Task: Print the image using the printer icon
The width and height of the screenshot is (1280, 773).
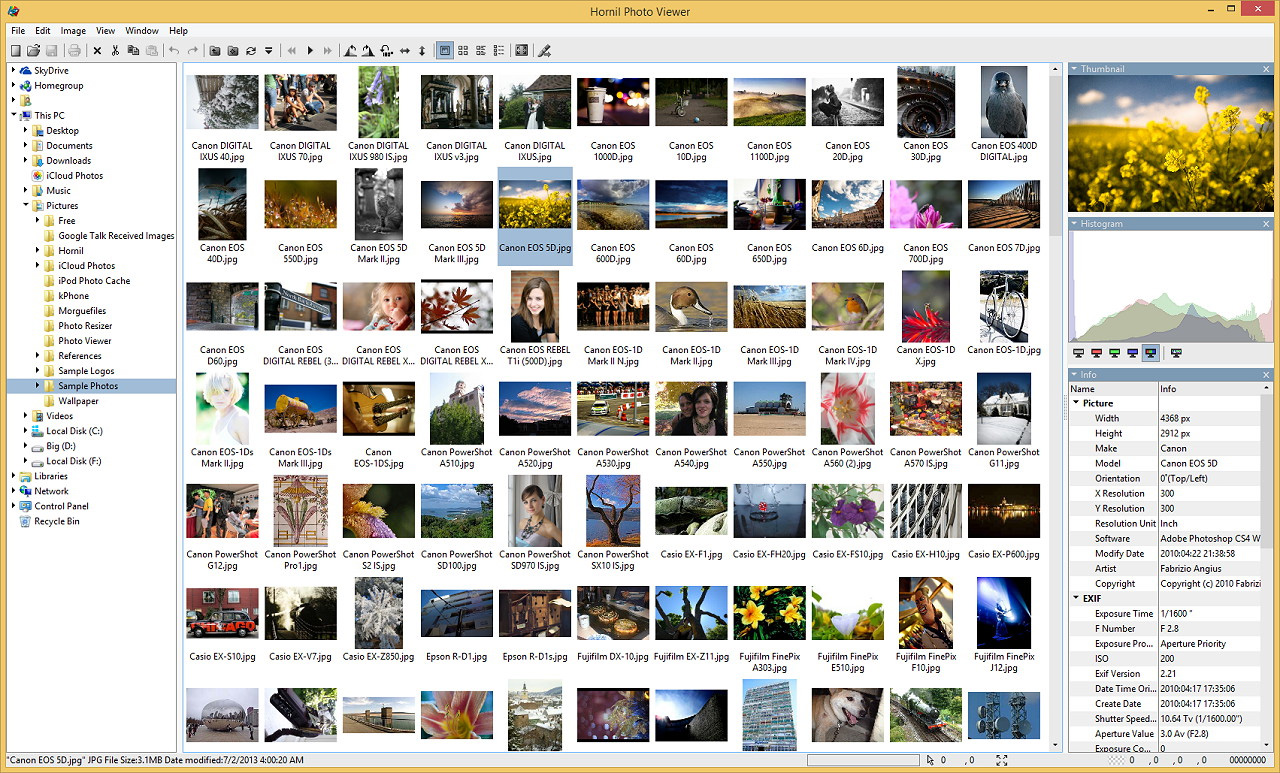Action: [74, 50]
